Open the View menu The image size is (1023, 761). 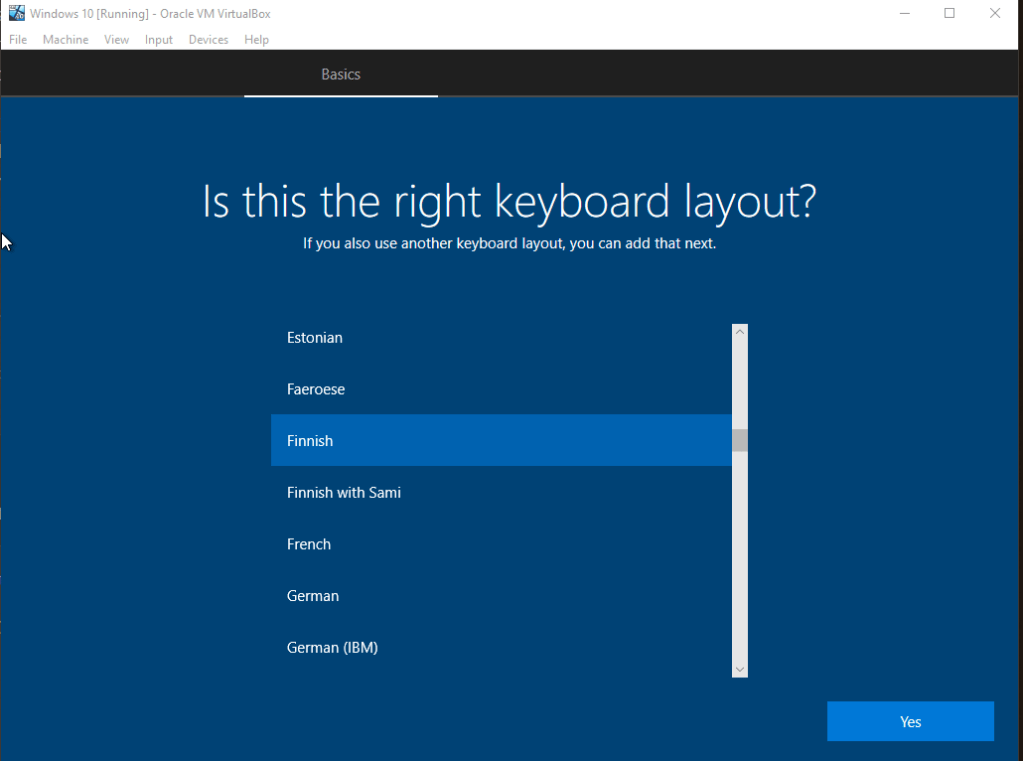(117, 40)
